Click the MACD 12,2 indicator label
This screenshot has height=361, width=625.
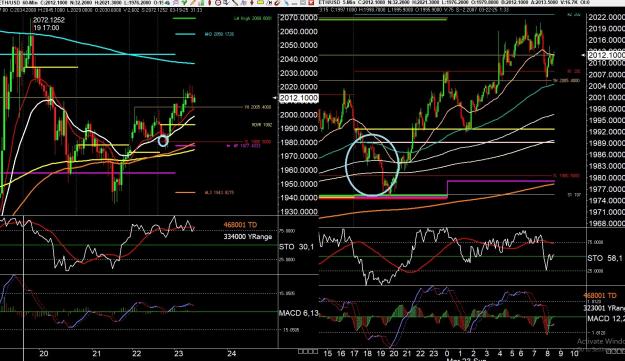point(606,318)
